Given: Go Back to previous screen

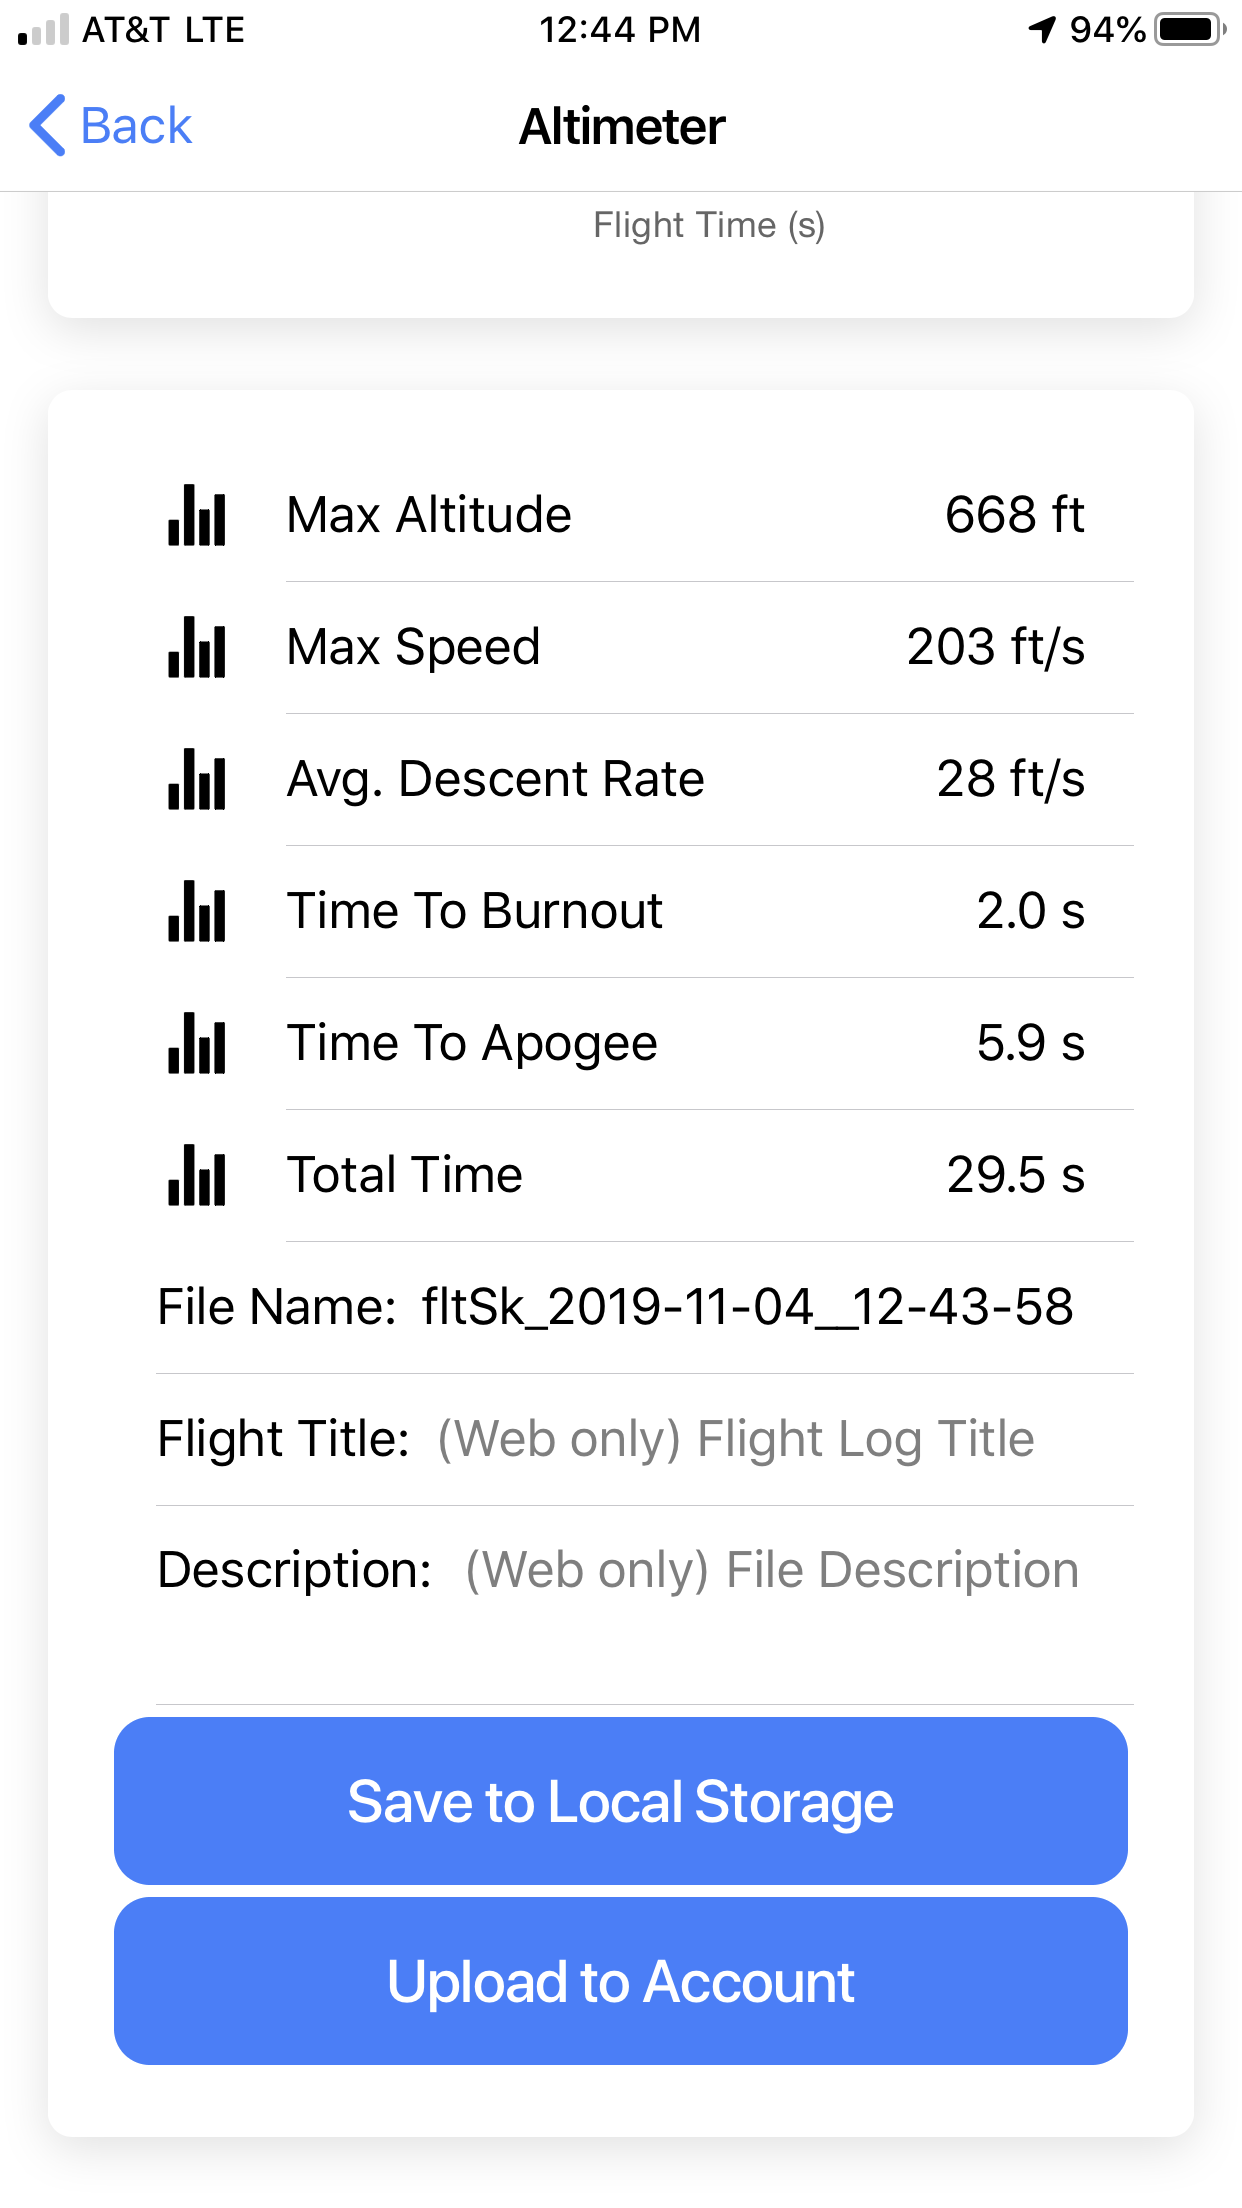Looking at the screenshot, I should tap(112, 126).
